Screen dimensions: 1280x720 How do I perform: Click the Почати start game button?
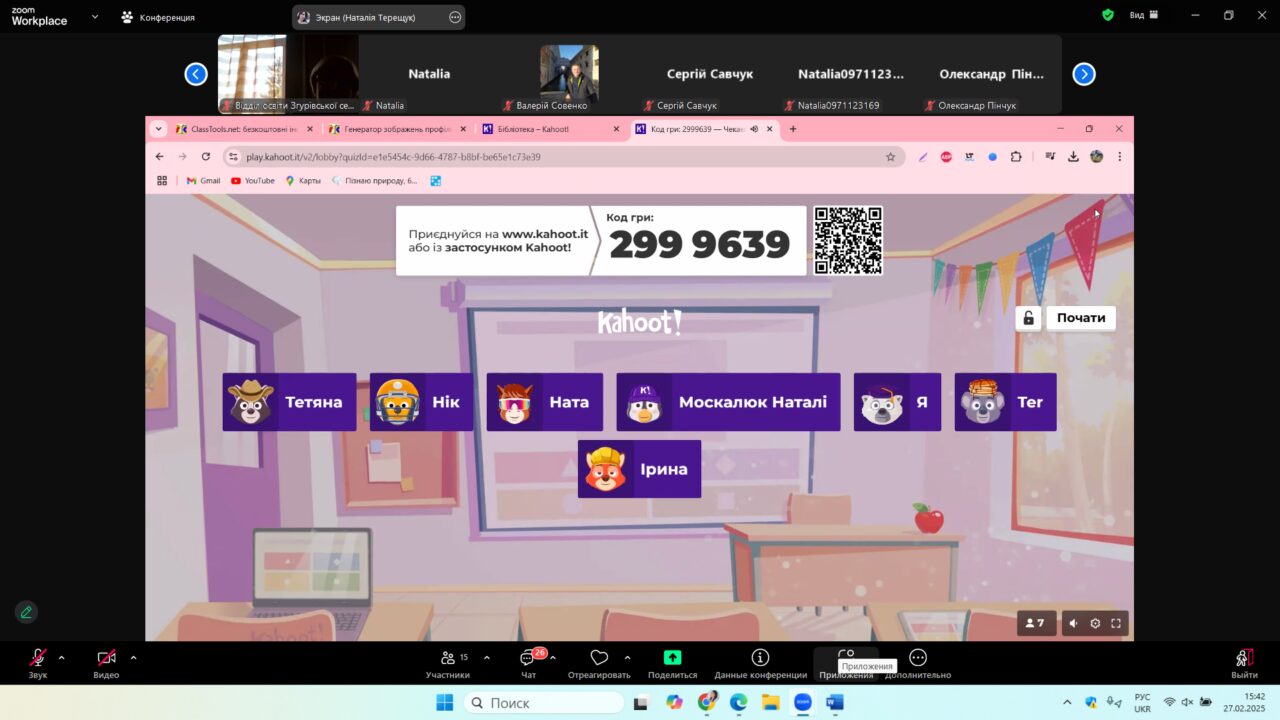pyautogui.click(x=1081, y=318)
